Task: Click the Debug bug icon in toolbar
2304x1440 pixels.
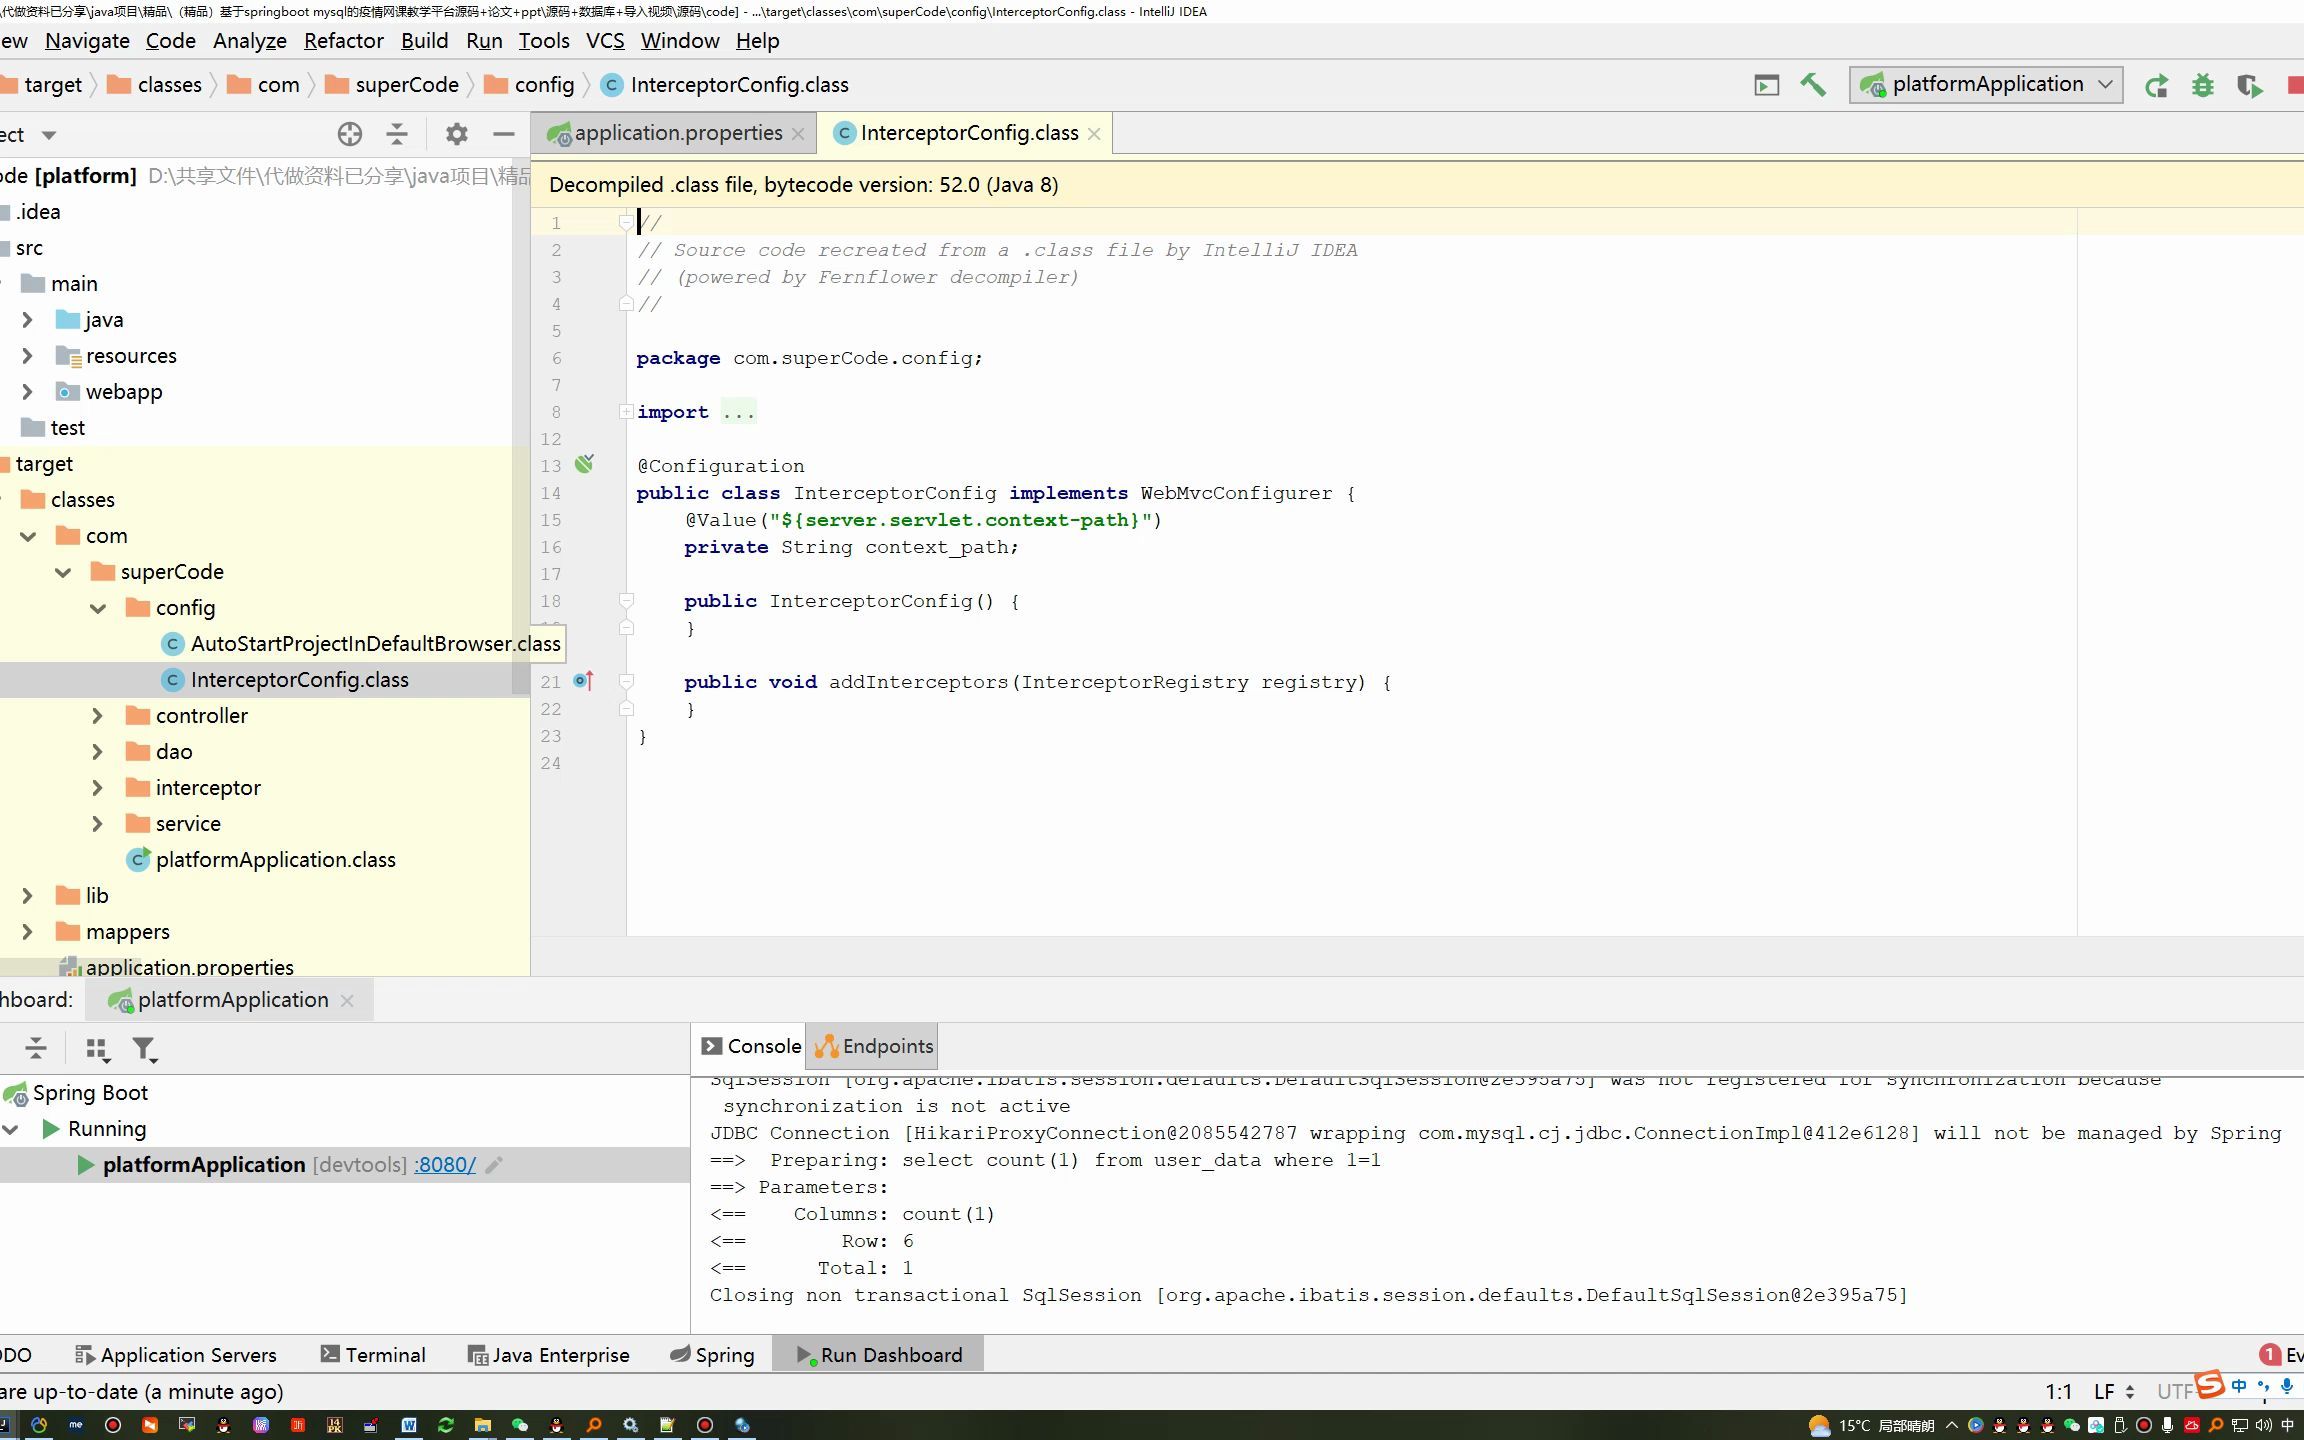Action: tap(2202, 86)
